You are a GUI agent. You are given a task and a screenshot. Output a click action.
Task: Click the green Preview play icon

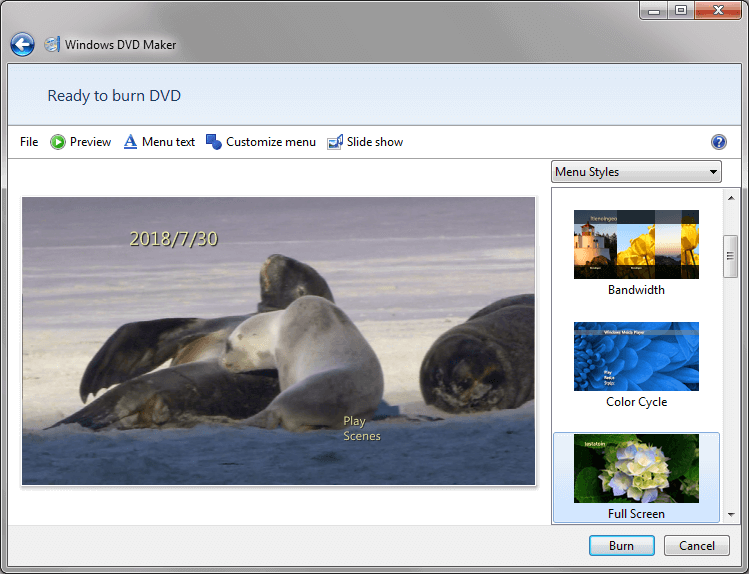pos(58,142)
